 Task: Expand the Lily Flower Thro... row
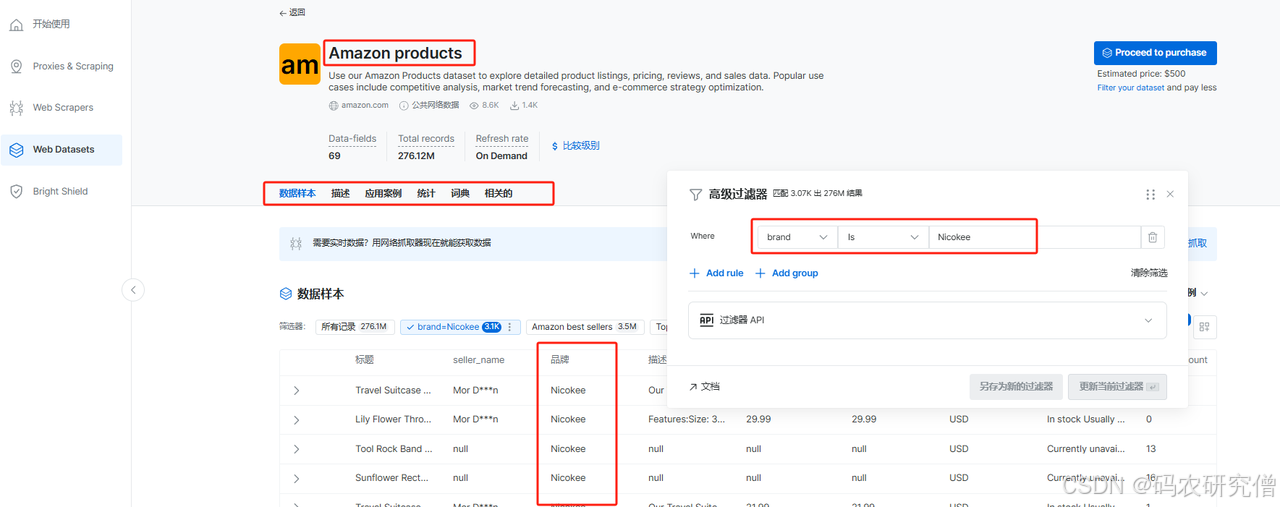point(297,420)
